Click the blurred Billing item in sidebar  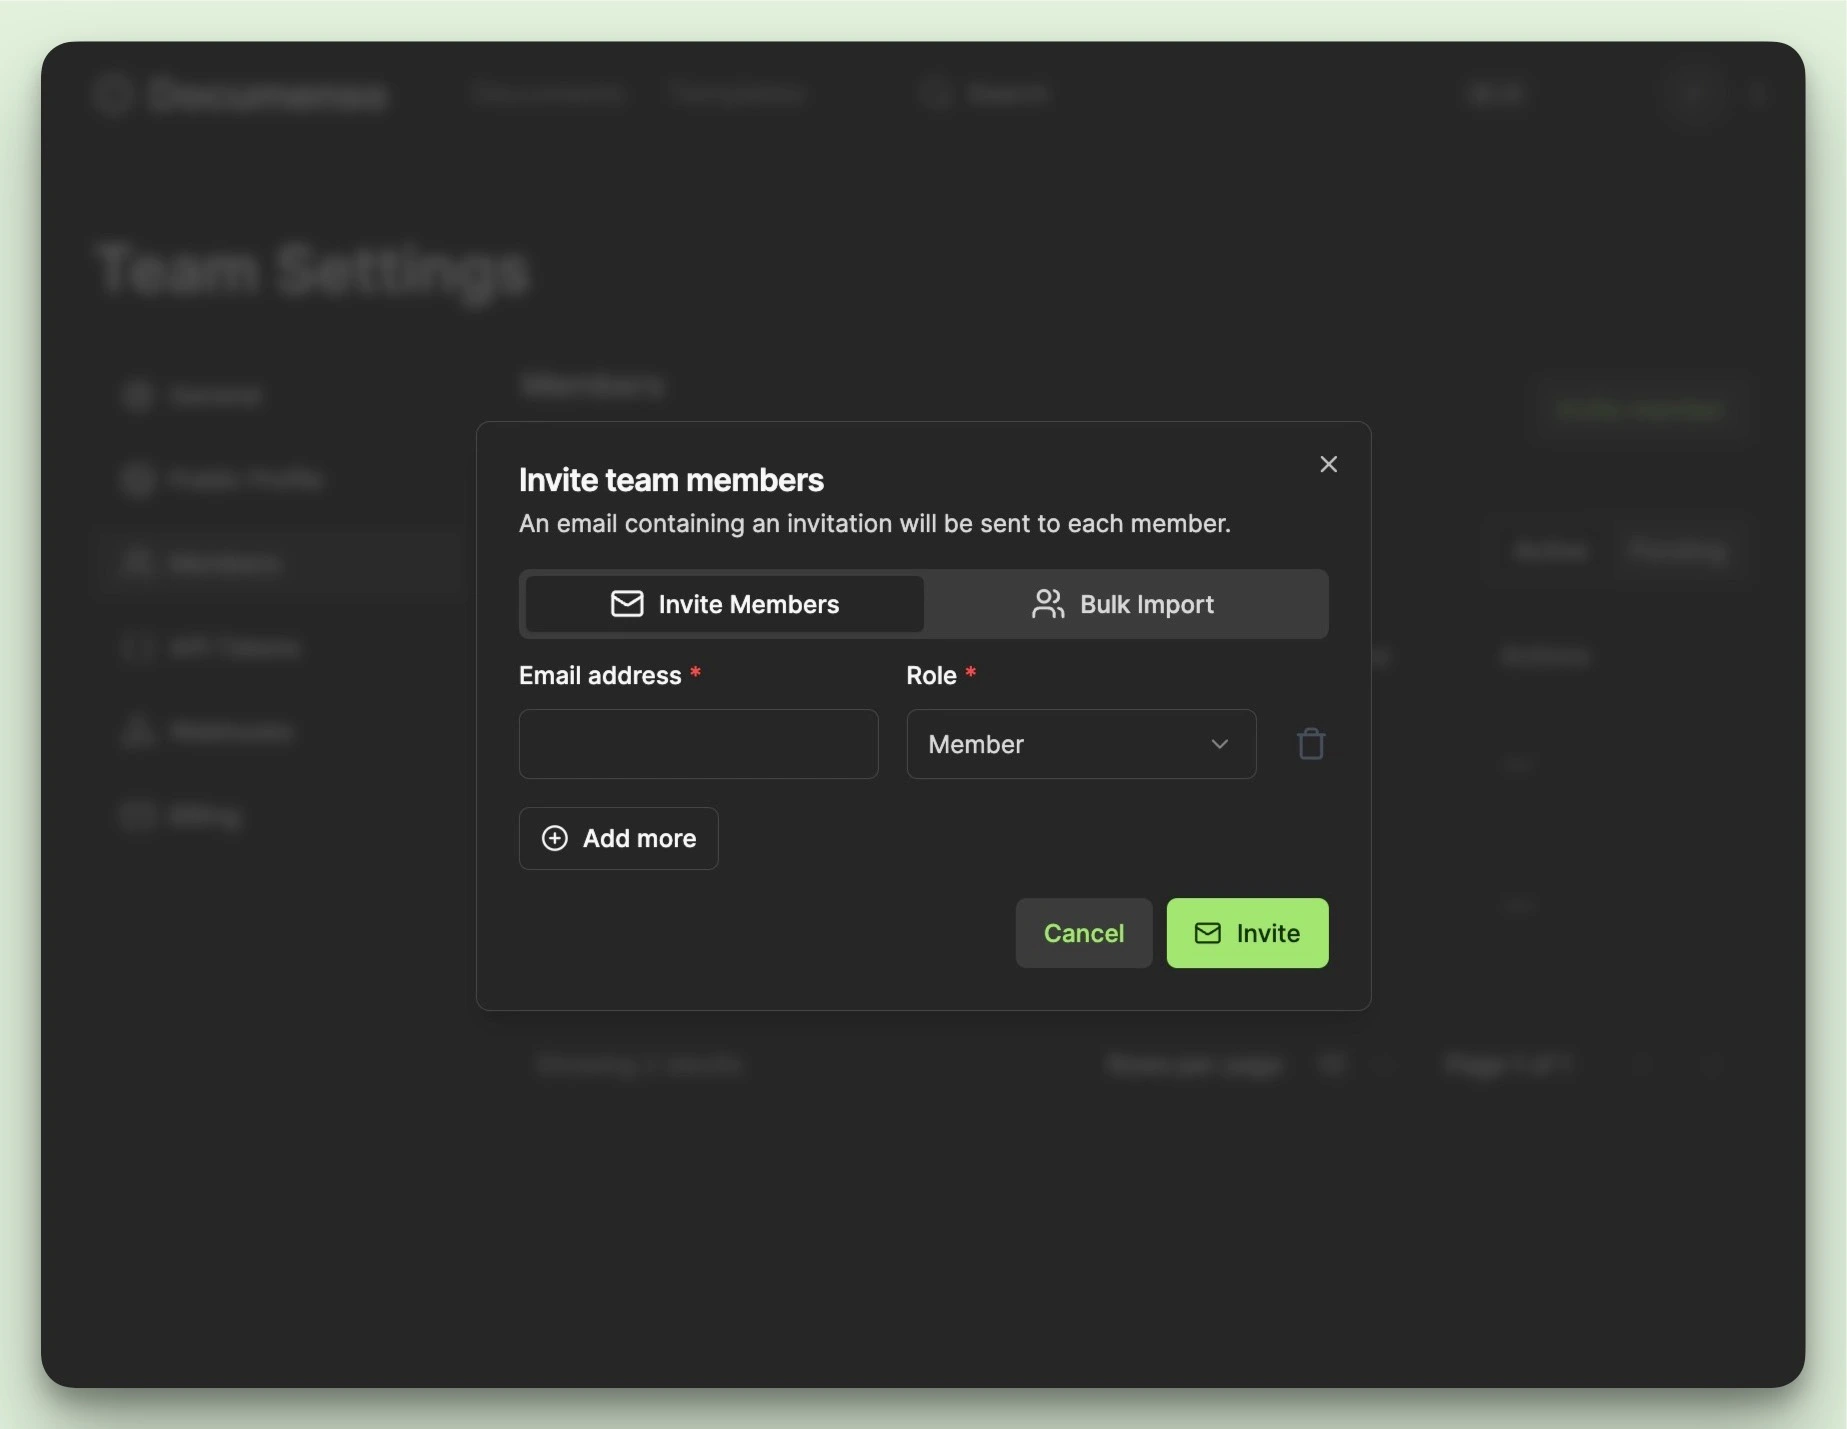(x=204, y=816)
